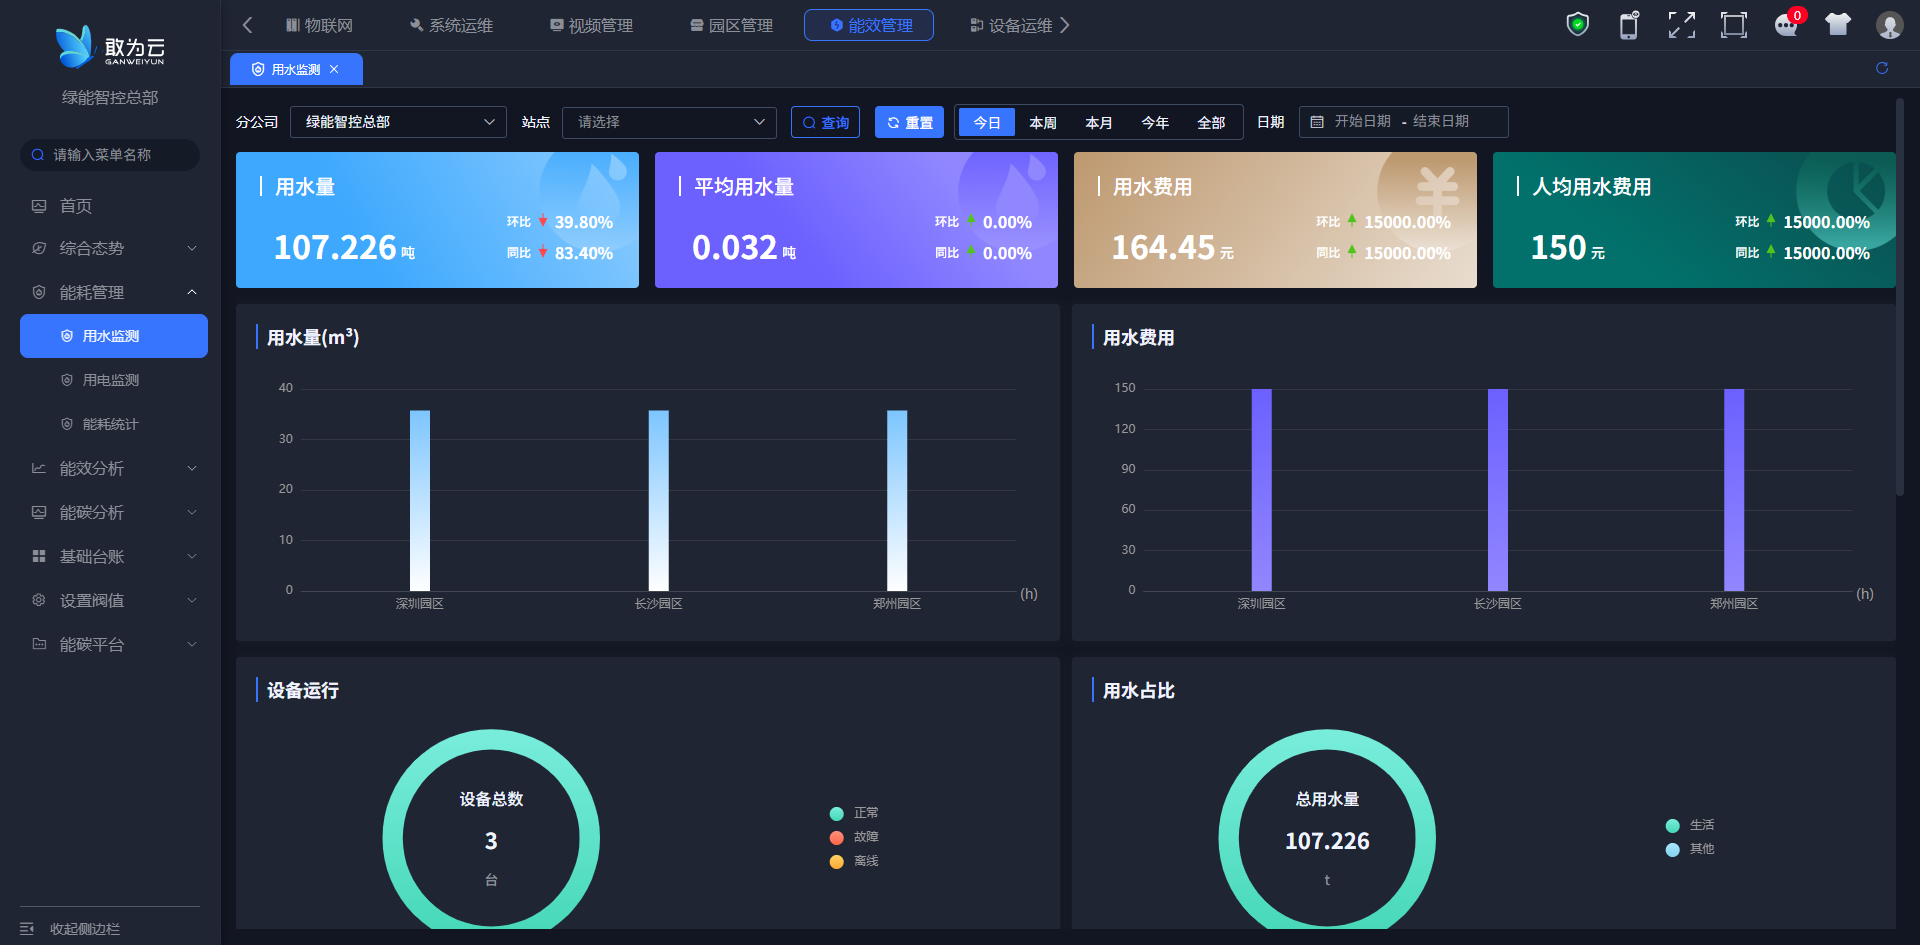
Task: Open 能耗统计 in sidebar
Action: pos(114,424)
